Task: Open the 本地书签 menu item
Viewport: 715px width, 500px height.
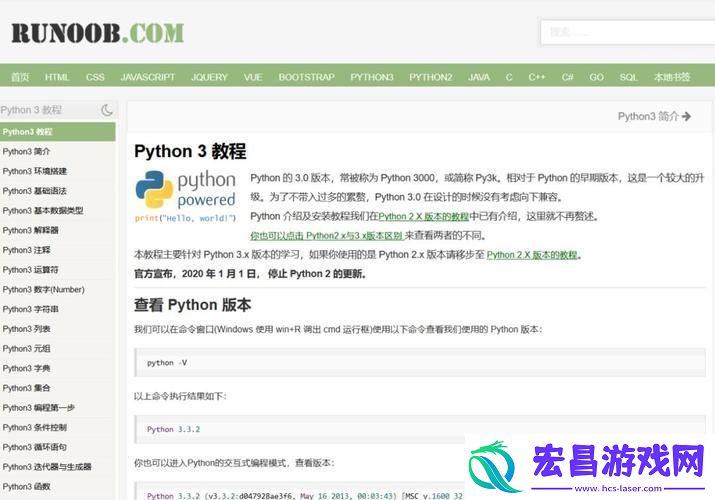Action: point(672,77)
